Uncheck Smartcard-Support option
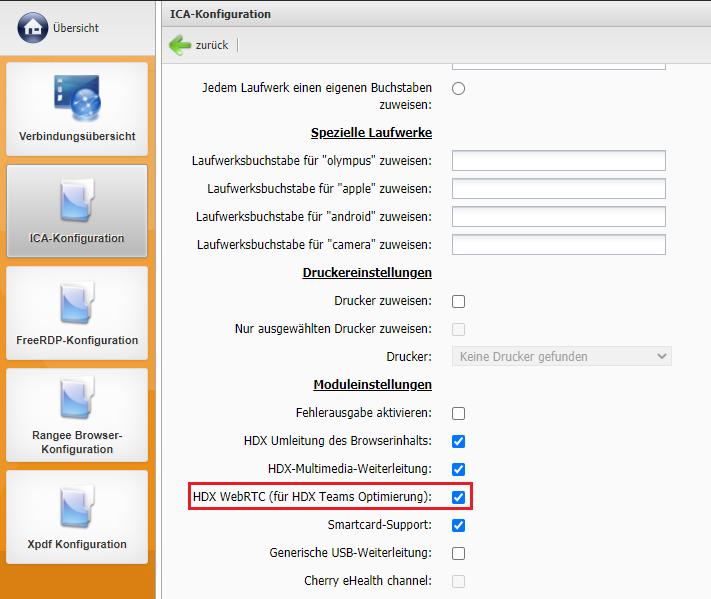The image size is (711, 599). [458, 525]
